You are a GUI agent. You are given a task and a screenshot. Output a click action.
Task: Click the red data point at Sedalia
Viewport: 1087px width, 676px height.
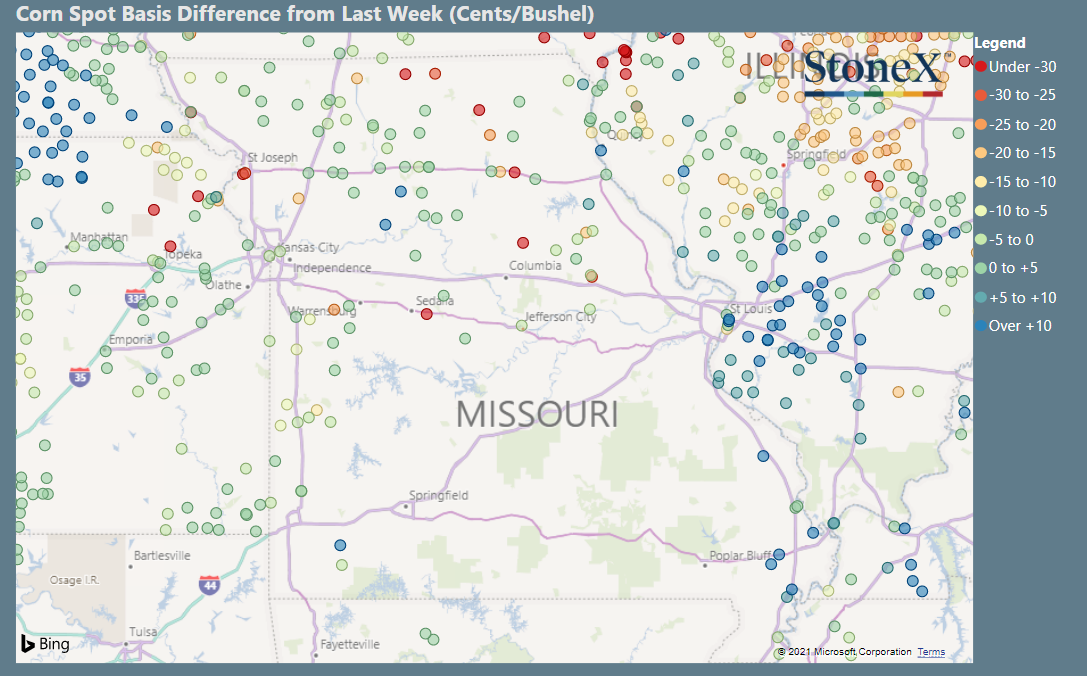[427, 314]
